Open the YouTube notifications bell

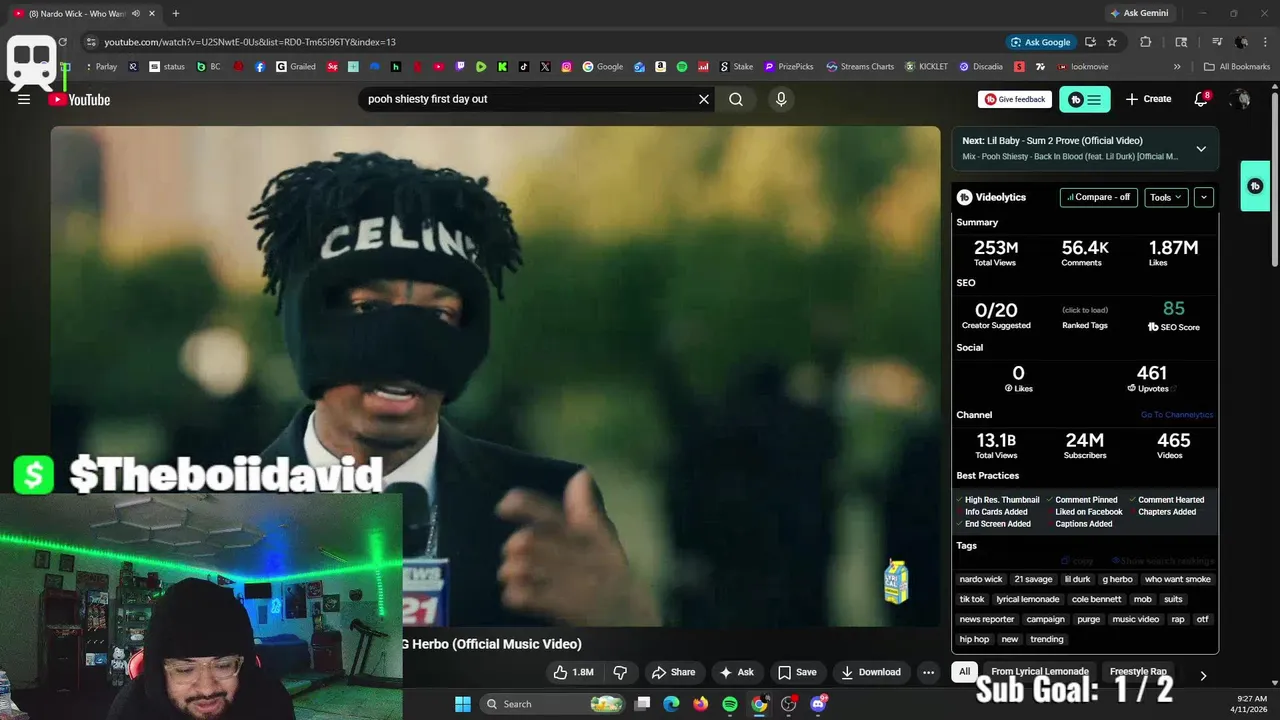pyautogui.click(x=1202, y=99)
